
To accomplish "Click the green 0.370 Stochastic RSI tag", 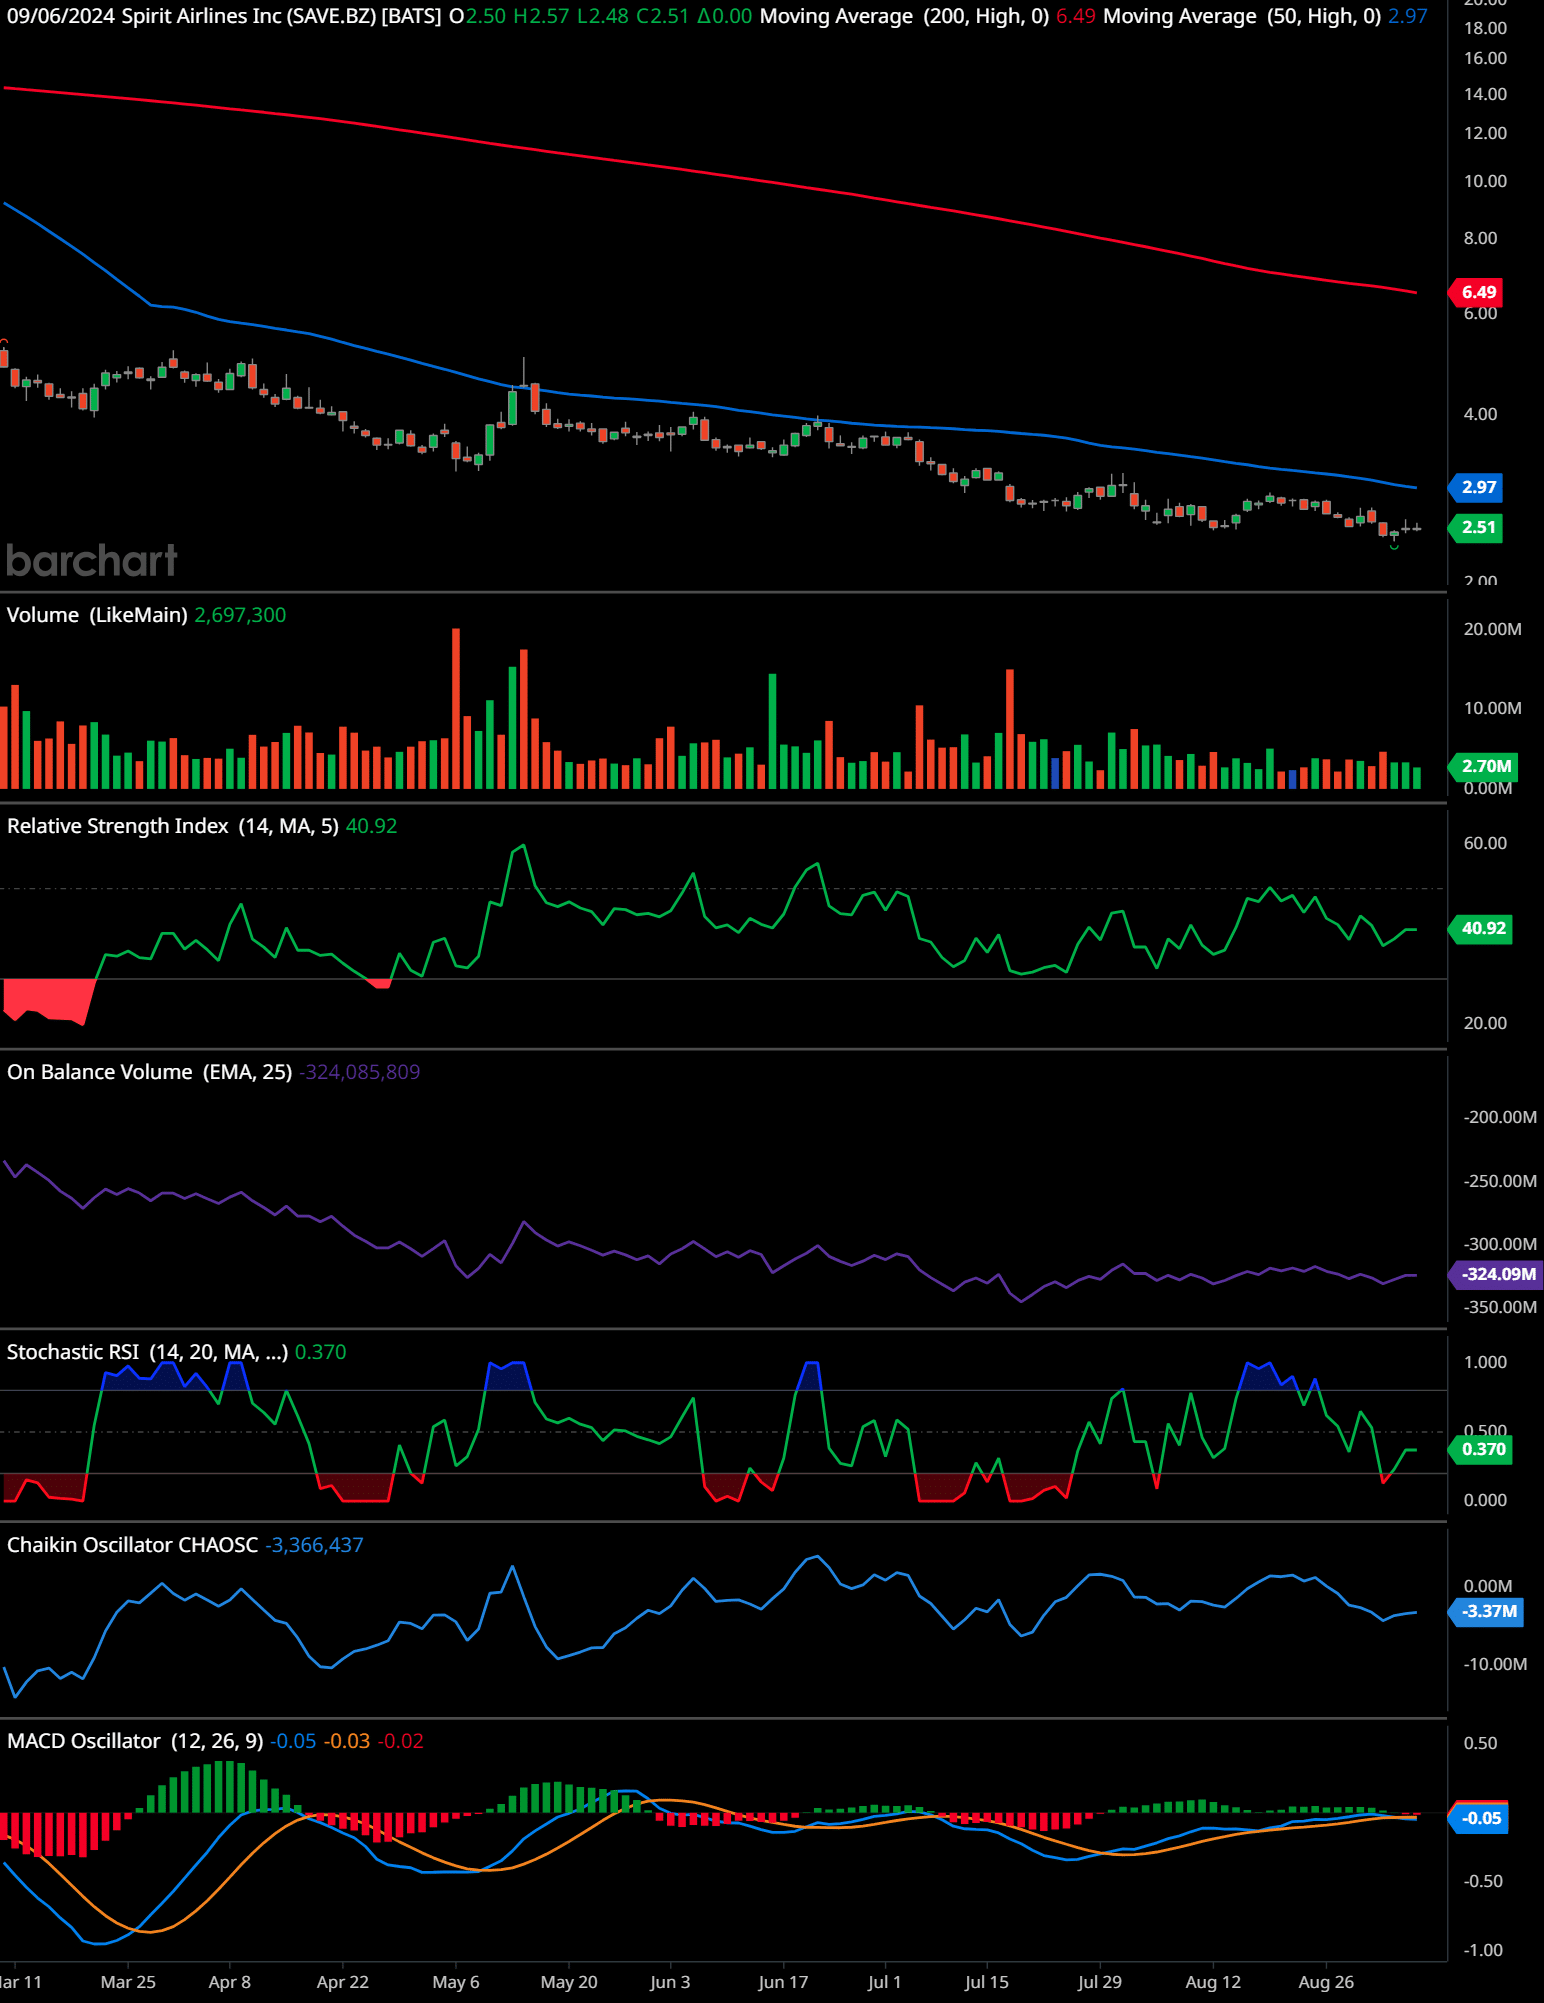I will coord(1482,1449).
